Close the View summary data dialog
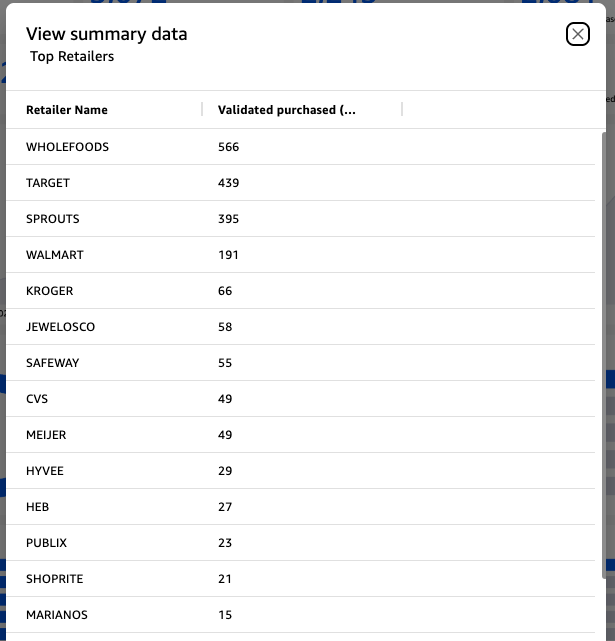The width and height of the screenshot is (615, 641). click(577, 34)
